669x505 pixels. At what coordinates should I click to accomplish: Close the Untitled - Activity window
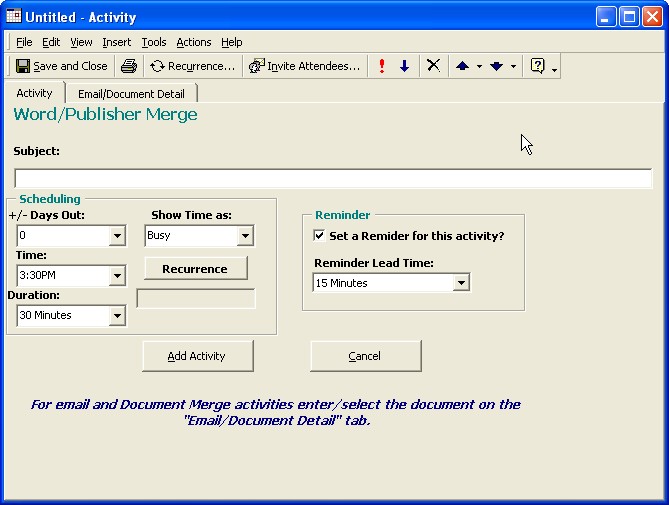(x=652, y=17)
